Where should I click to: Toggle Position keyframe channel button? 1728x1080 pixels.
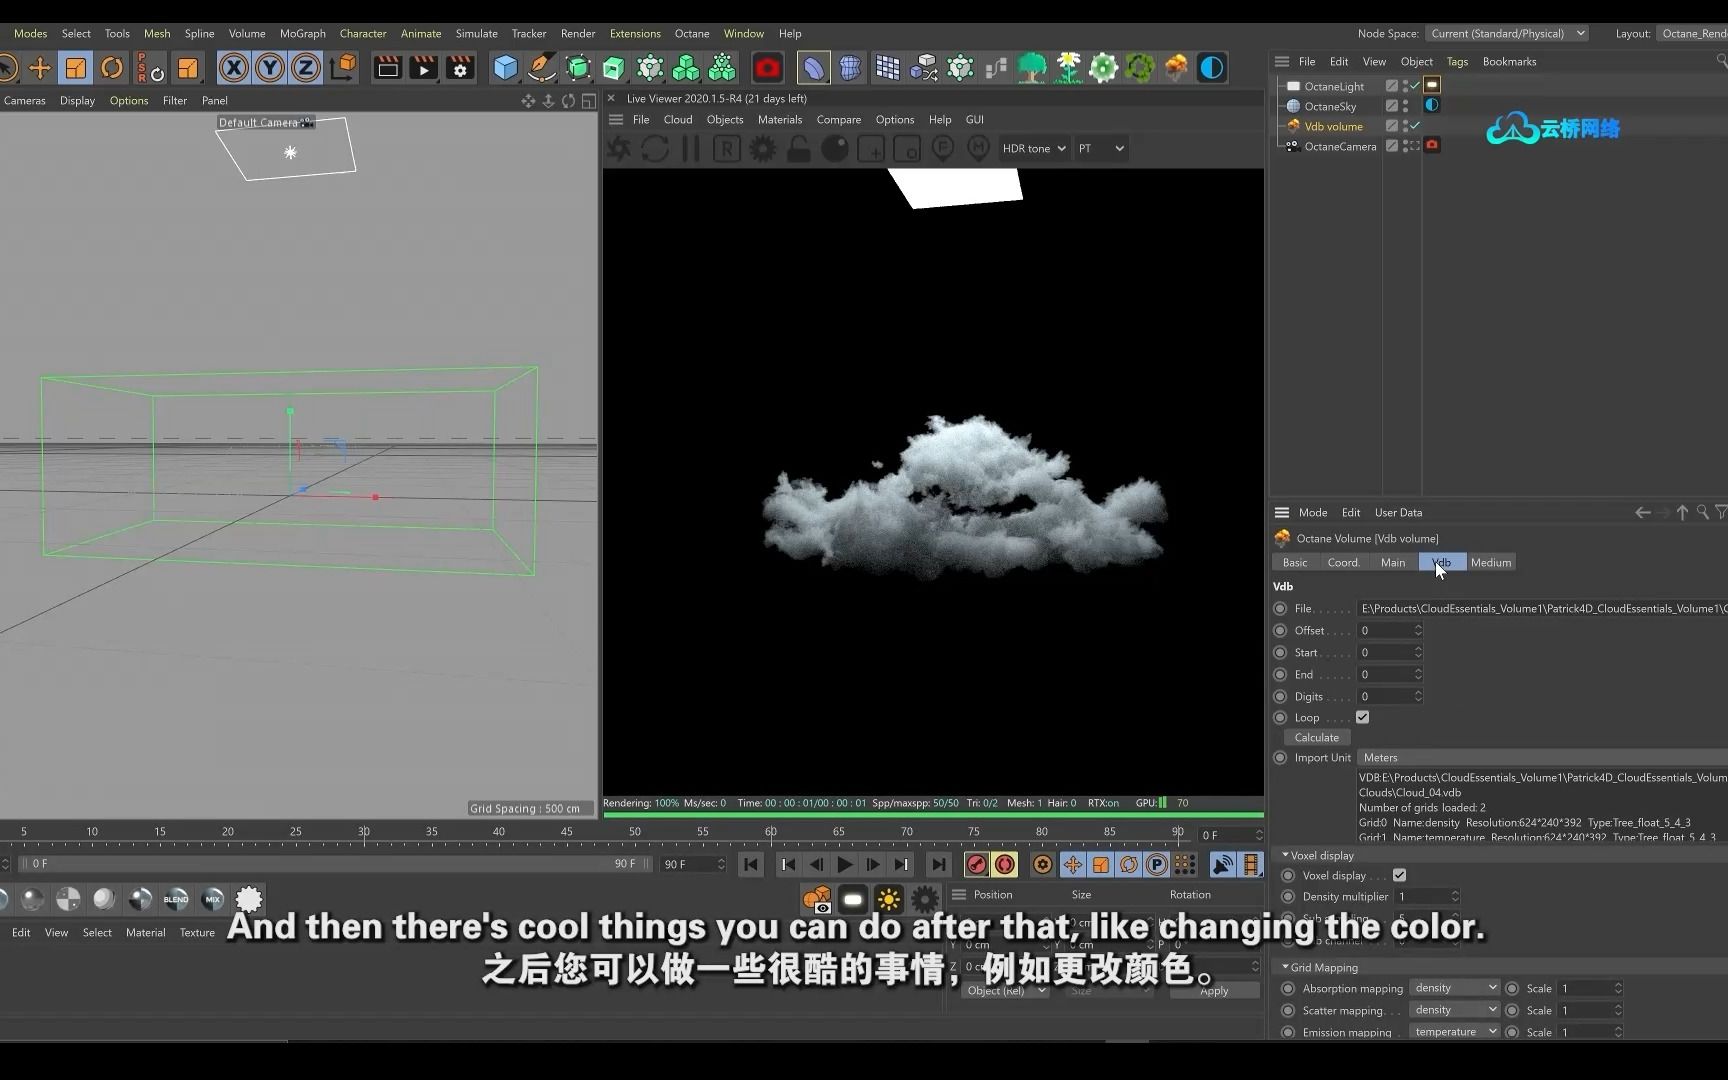coord(1073,864)
